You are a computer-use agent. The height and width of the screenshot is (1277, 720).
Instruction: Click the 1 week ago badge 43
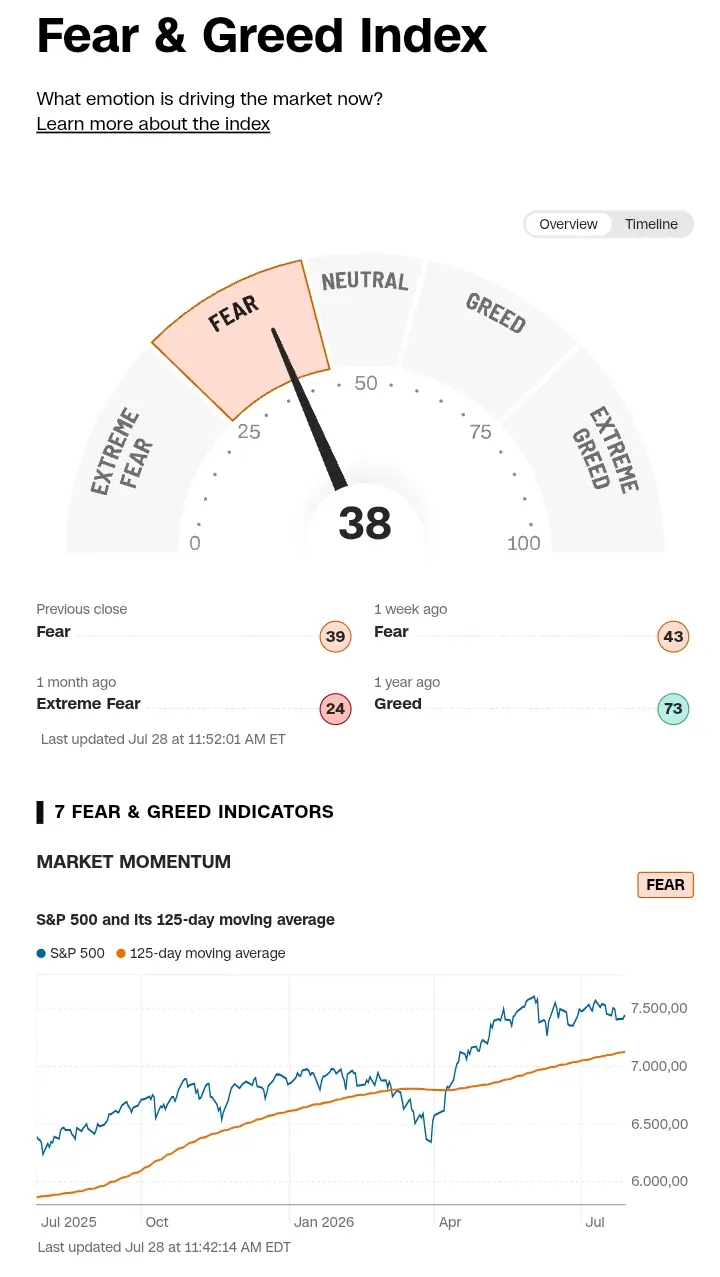(x=673, y=637)
